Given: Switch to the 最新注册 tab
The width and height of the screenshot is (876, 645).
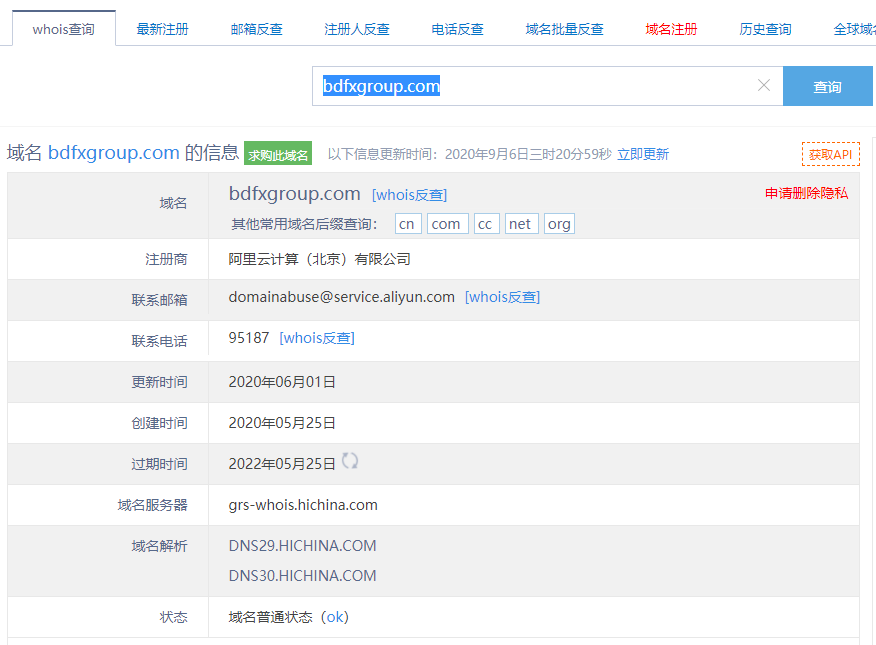Looking at the screenshot, I should (162, 29).
